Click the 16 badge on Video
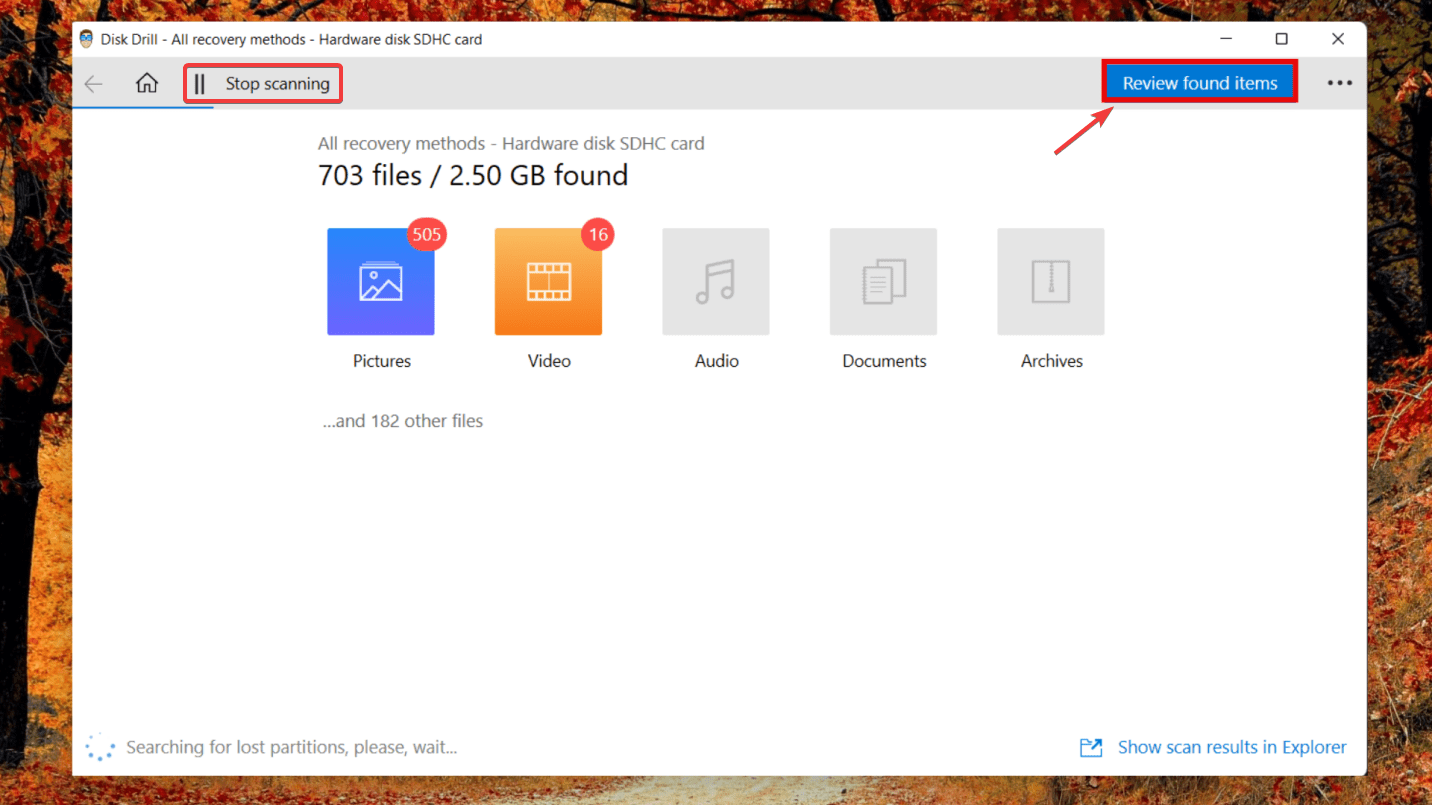Screen dimensions: 1432x805 click(x=598, y=235)
